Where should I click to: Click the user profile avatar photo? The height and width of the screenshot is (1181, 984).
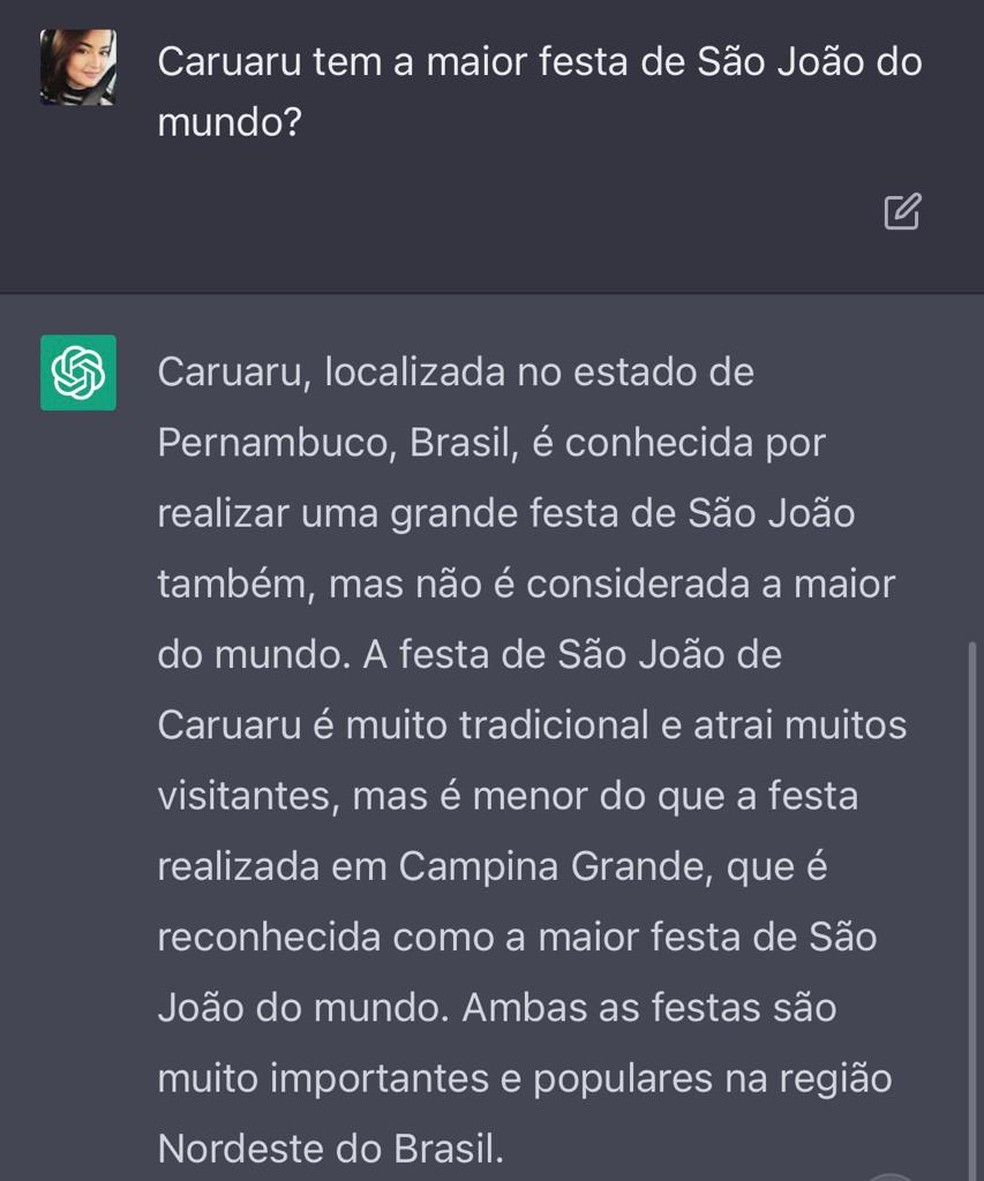coord(78,67)
